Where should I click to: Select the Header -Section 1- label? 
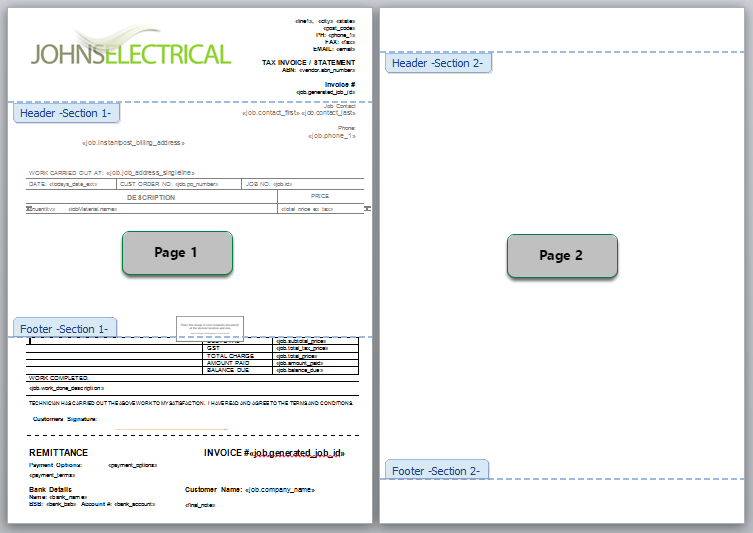pyautogui.click(x=66, y=113)
